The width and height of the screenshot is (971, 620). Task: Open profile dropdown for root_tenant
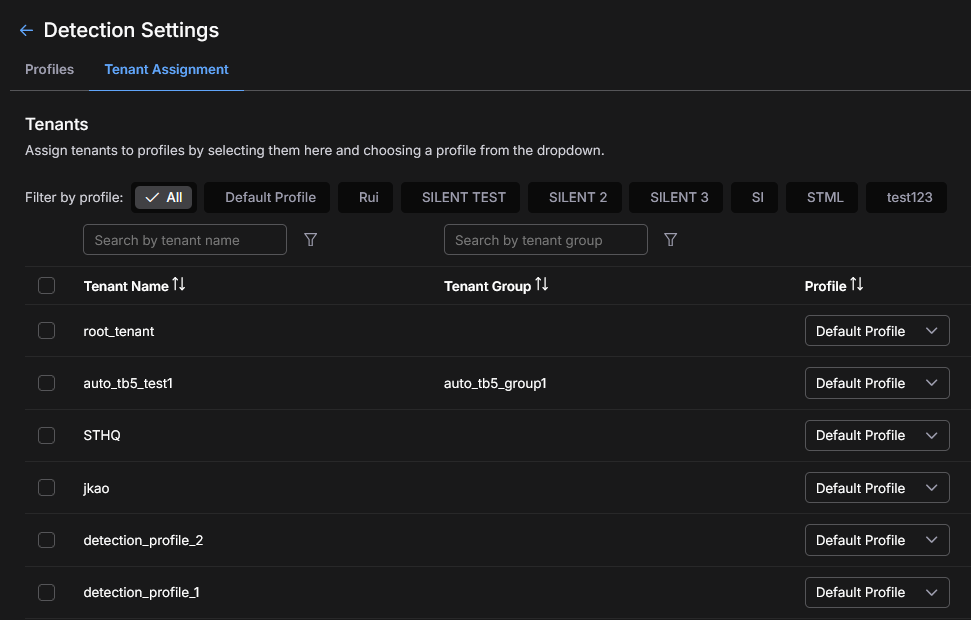tap(876, 331)
